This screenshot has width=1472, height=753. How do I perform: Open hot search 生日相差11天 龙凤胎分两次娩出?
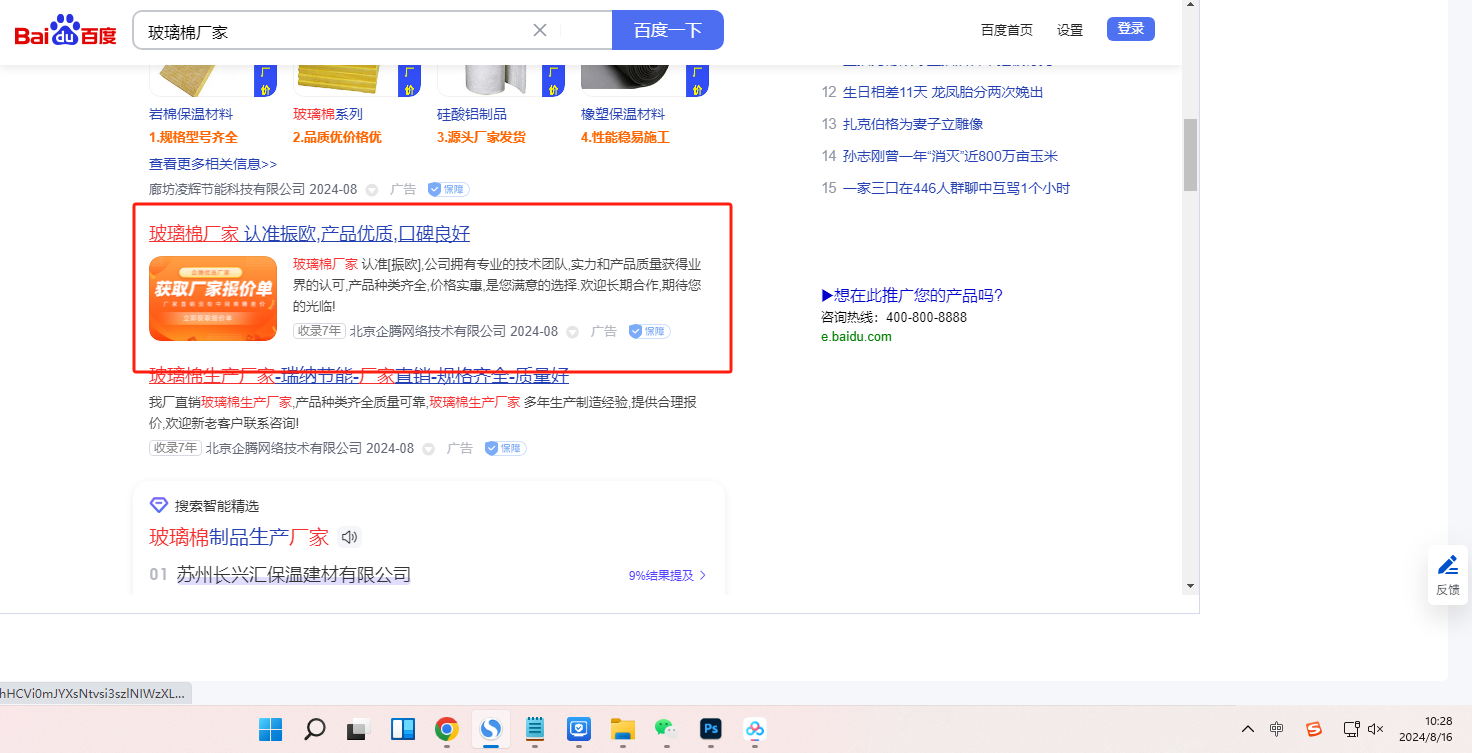click(943, 92)
